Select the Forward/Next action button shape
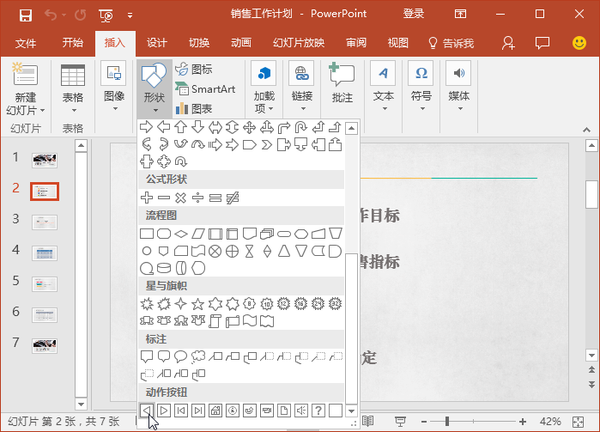 pos(164,411)
